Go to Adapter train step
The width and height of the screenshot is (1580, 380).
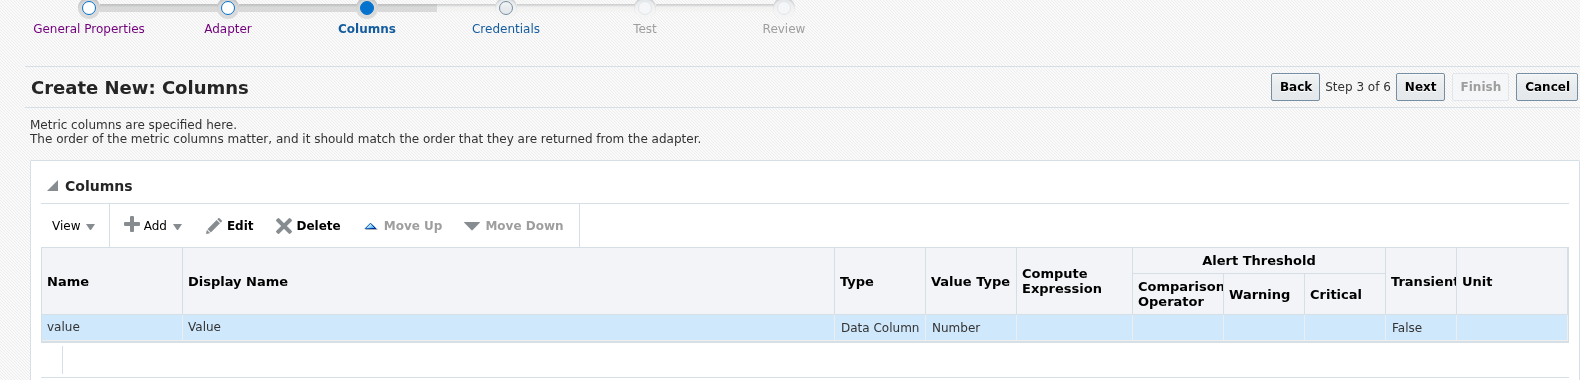[228, 29]
